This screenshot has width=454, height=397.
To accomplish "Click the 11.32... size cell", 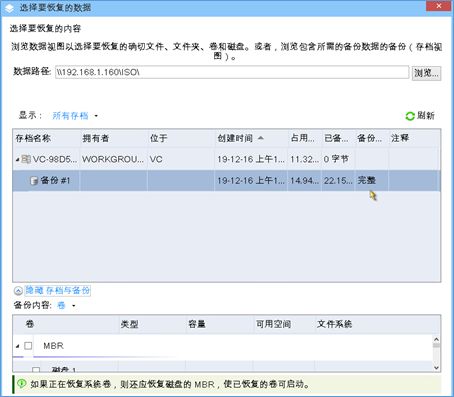I will pos(304,159).
